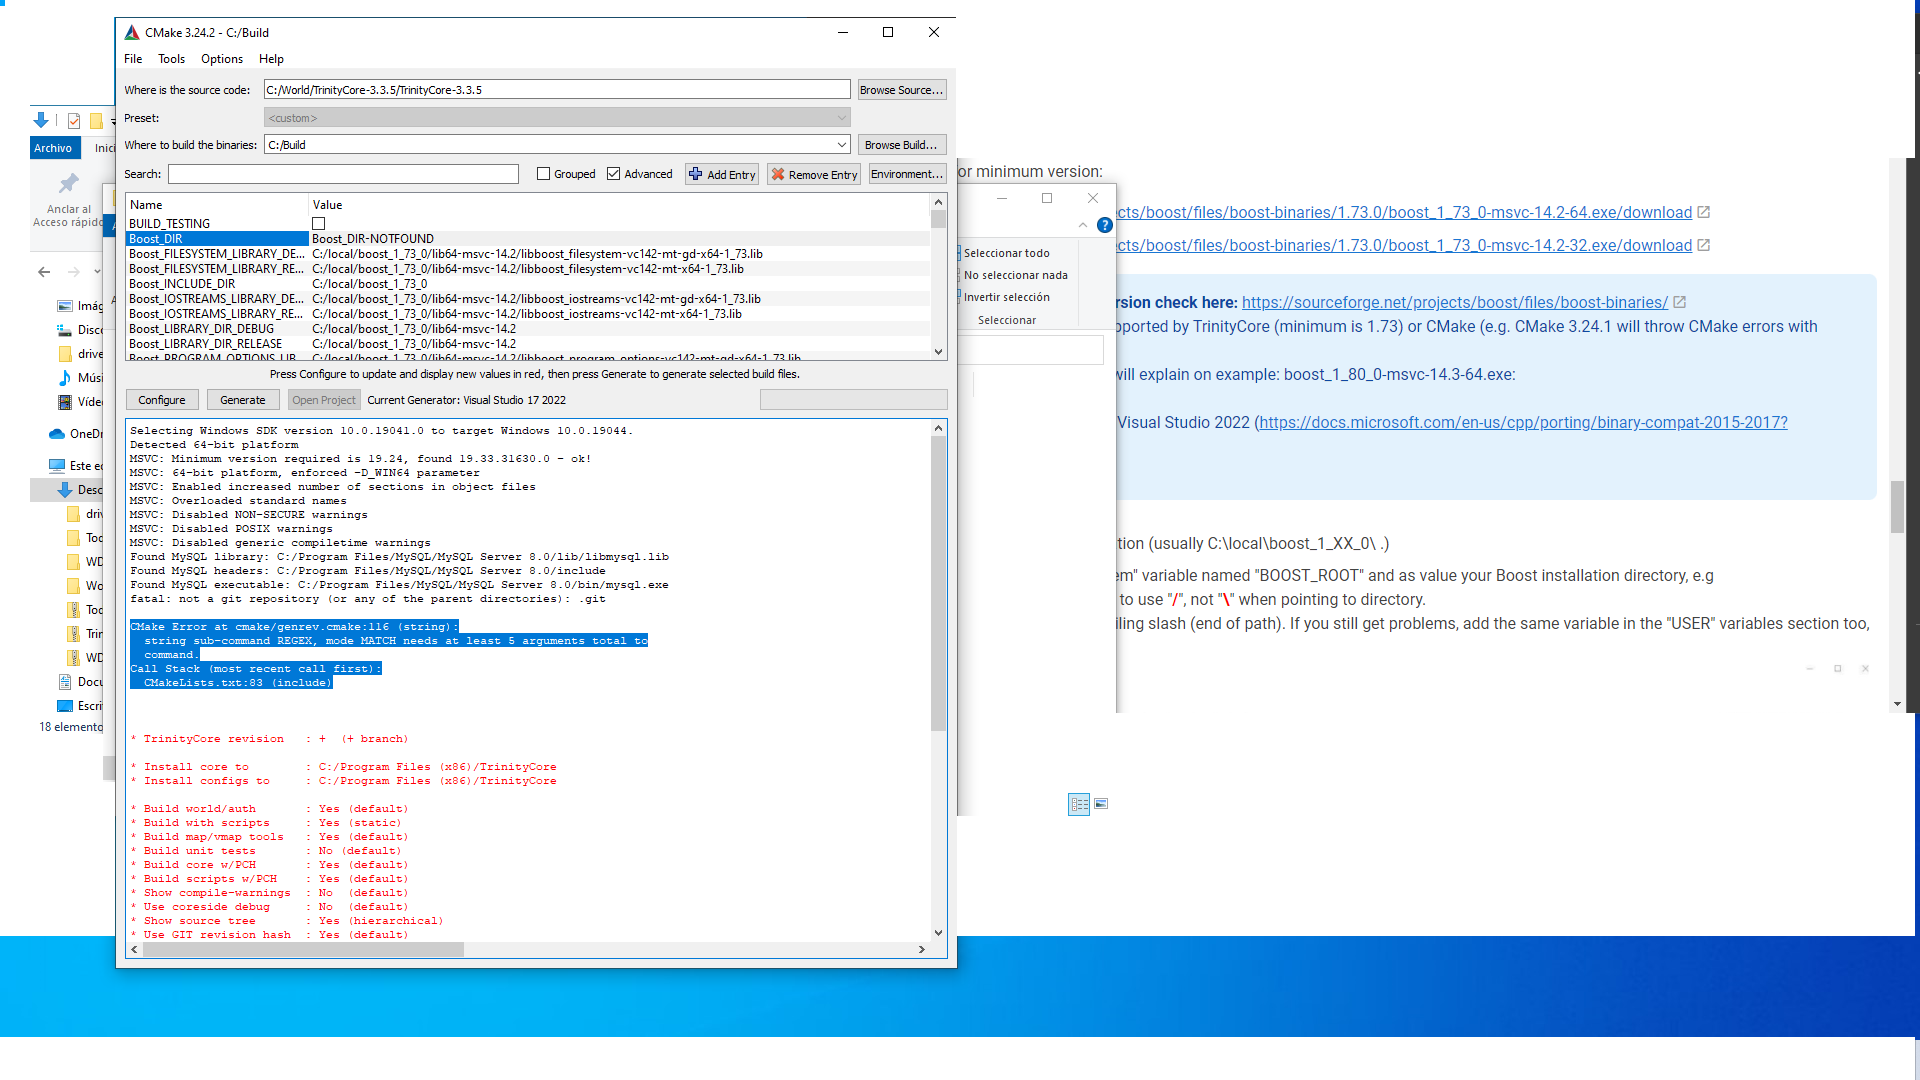Screen dimensions: 1920x1080
Task: Open the Tools menu in CMake
Action: tap(171, 59)
